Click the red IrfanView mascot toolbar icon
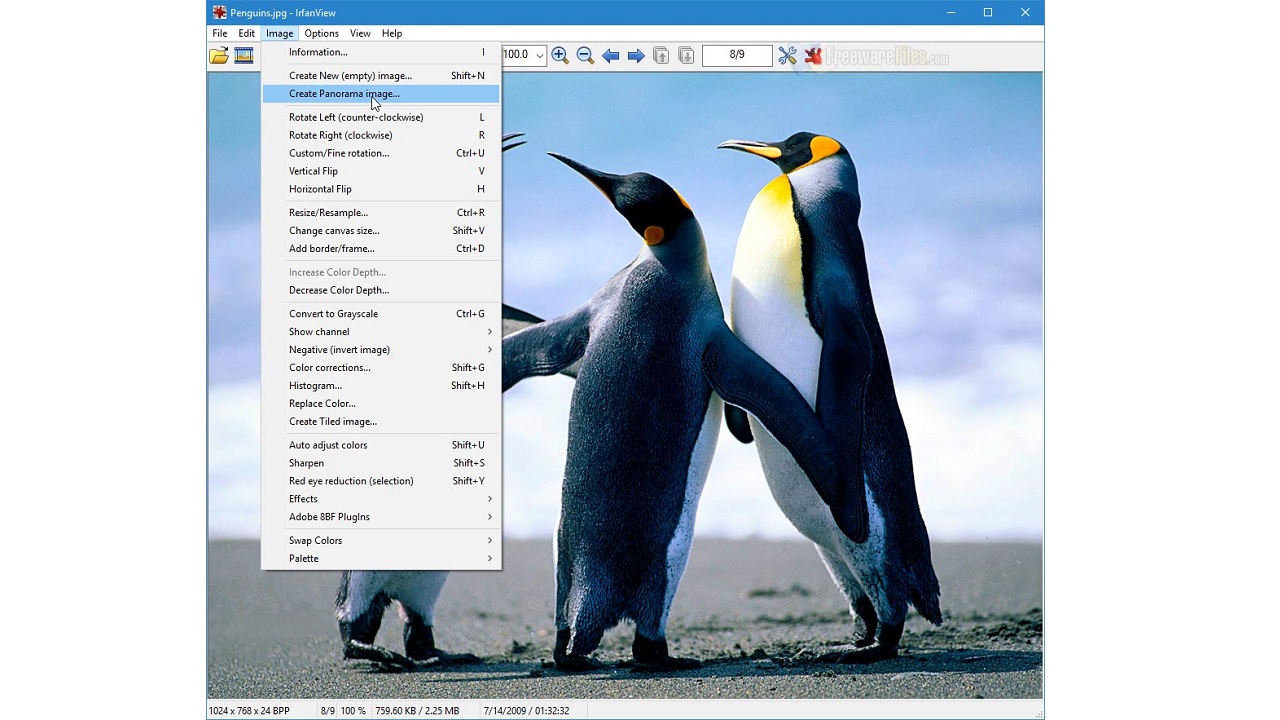The height and width of the screenshot is (720, 1280). [x=812, y=55]
